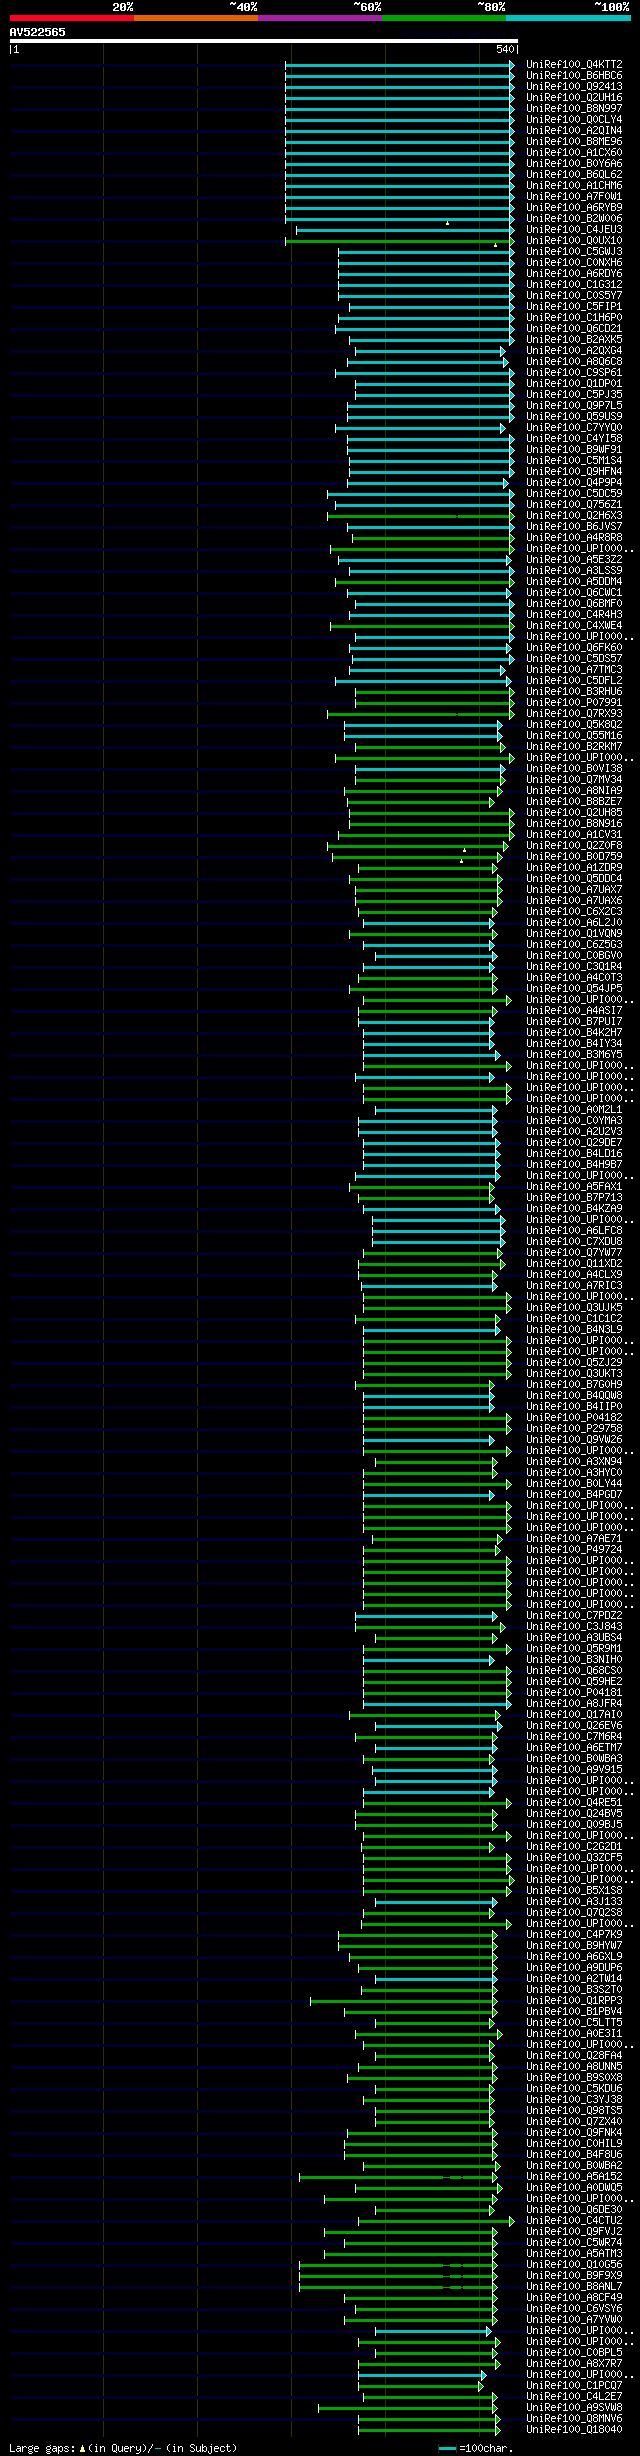This screenshot has height=2456, width=640.
Task: Select label UniRef100_P04182
Action: (x=574, y=1417)
